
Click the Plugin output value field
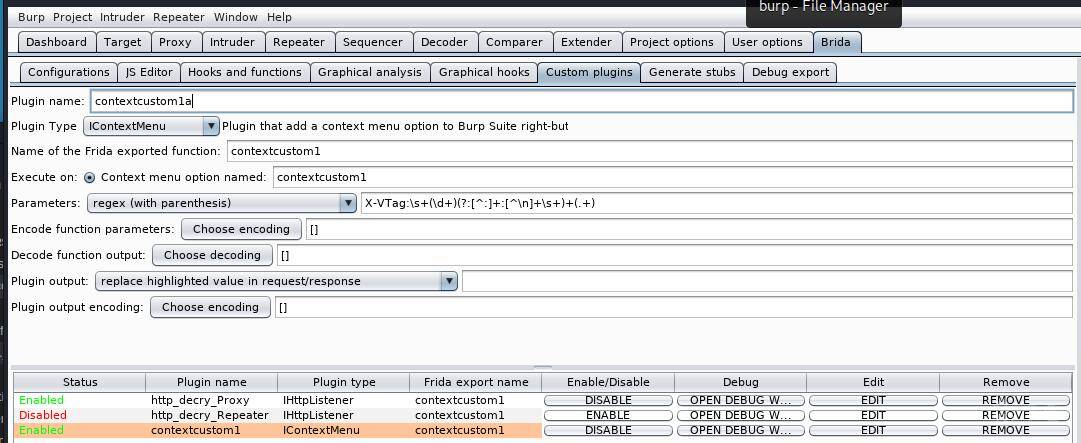[x=767, y=281]
